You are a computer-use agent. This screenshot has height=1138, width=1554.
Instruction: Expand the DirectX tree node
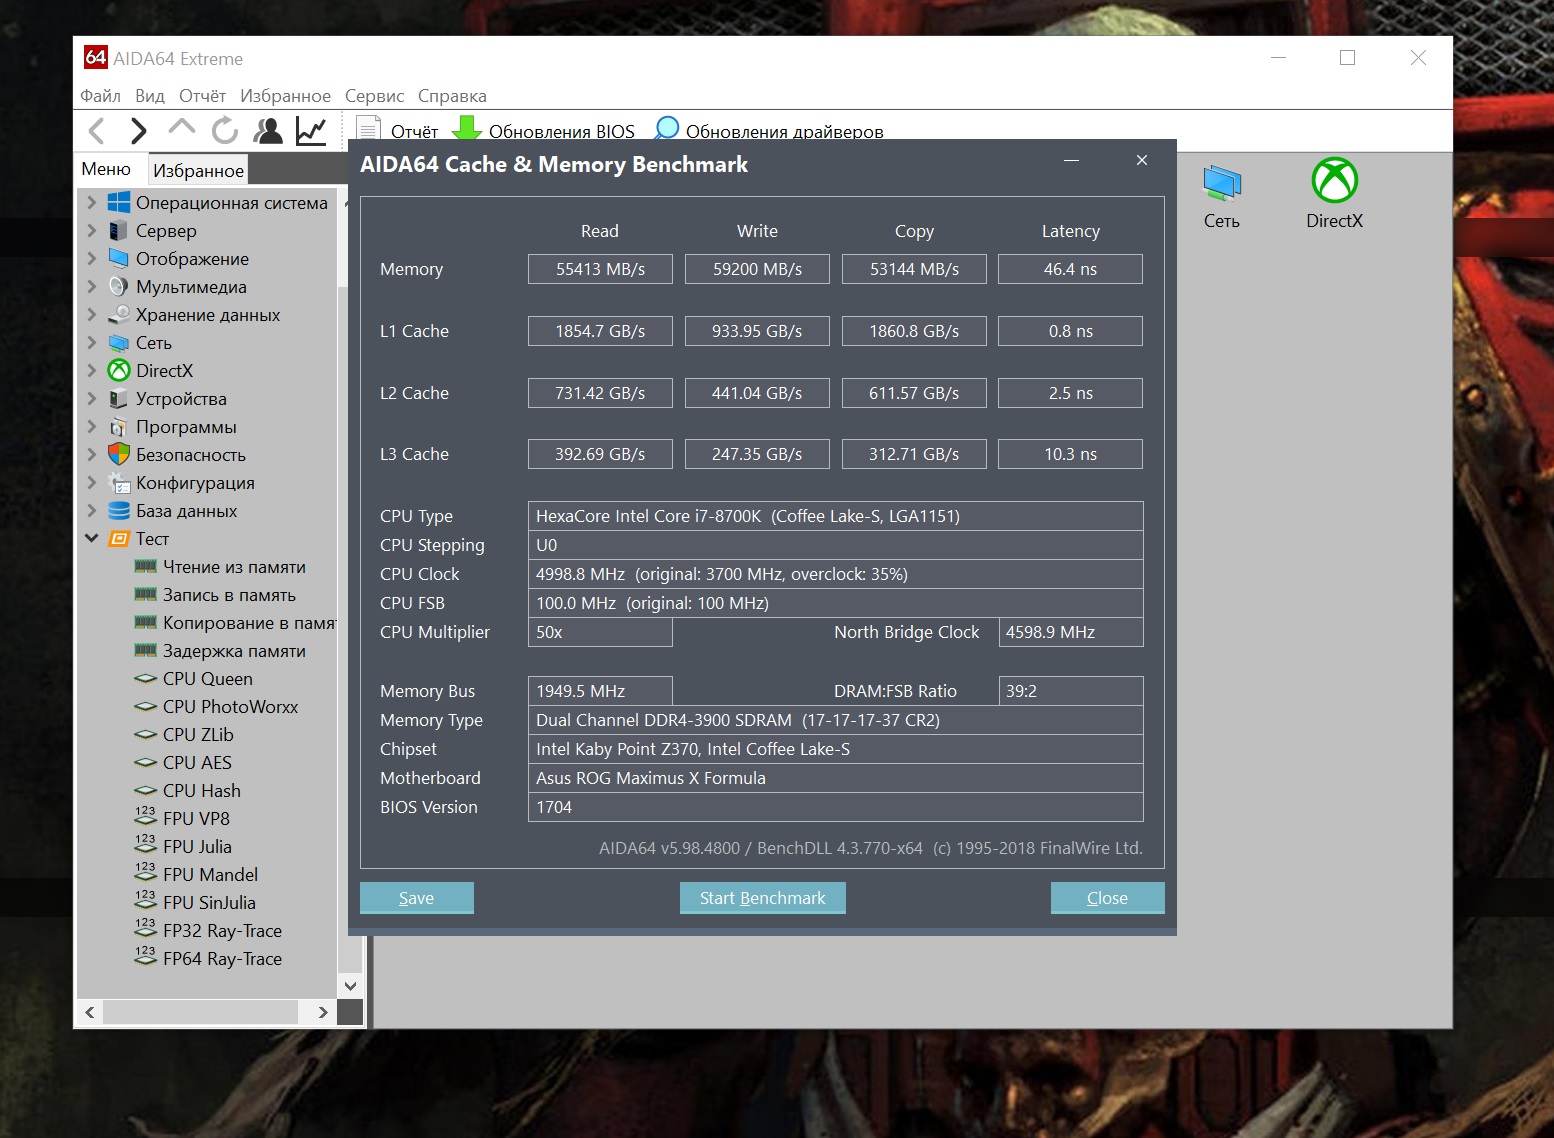pyautogui.click(x=92, y=371)
